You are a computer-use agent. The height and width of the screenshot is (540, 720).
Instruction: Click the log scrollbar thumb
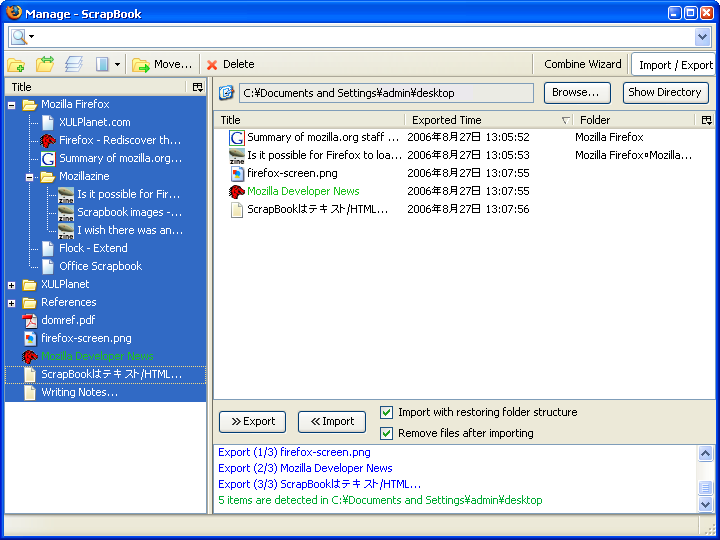(705, 488)
